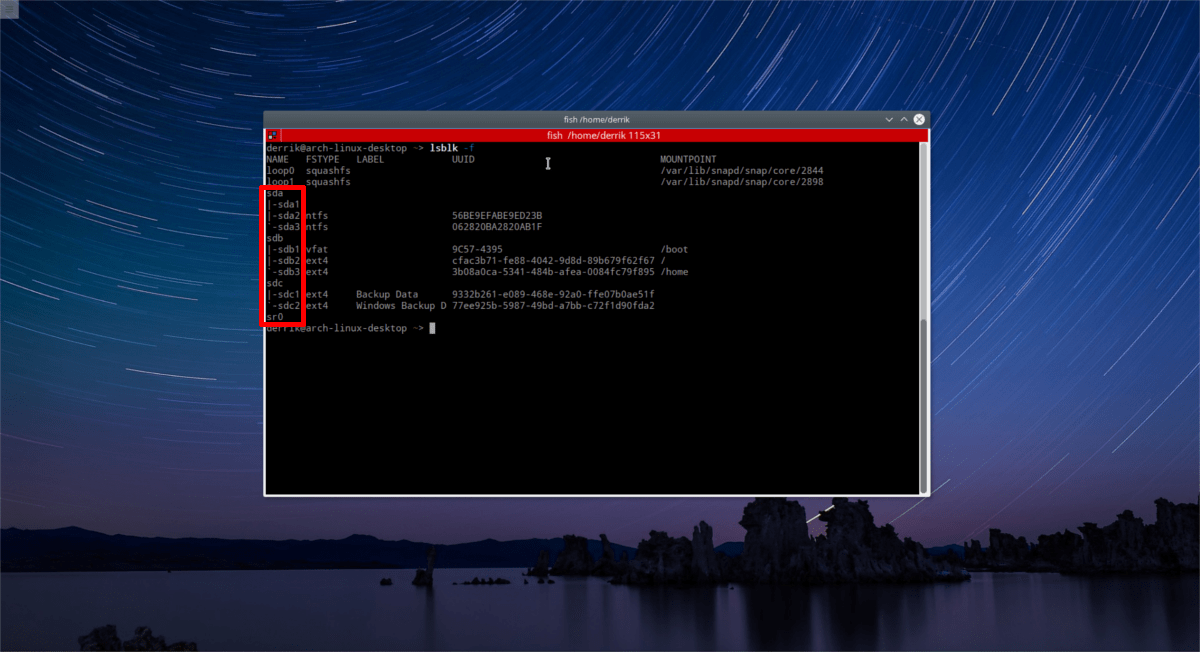Click the sdc2 partition entry
Image resolution: width=1200 pixels, height=652 pixels.
point(286,305)
